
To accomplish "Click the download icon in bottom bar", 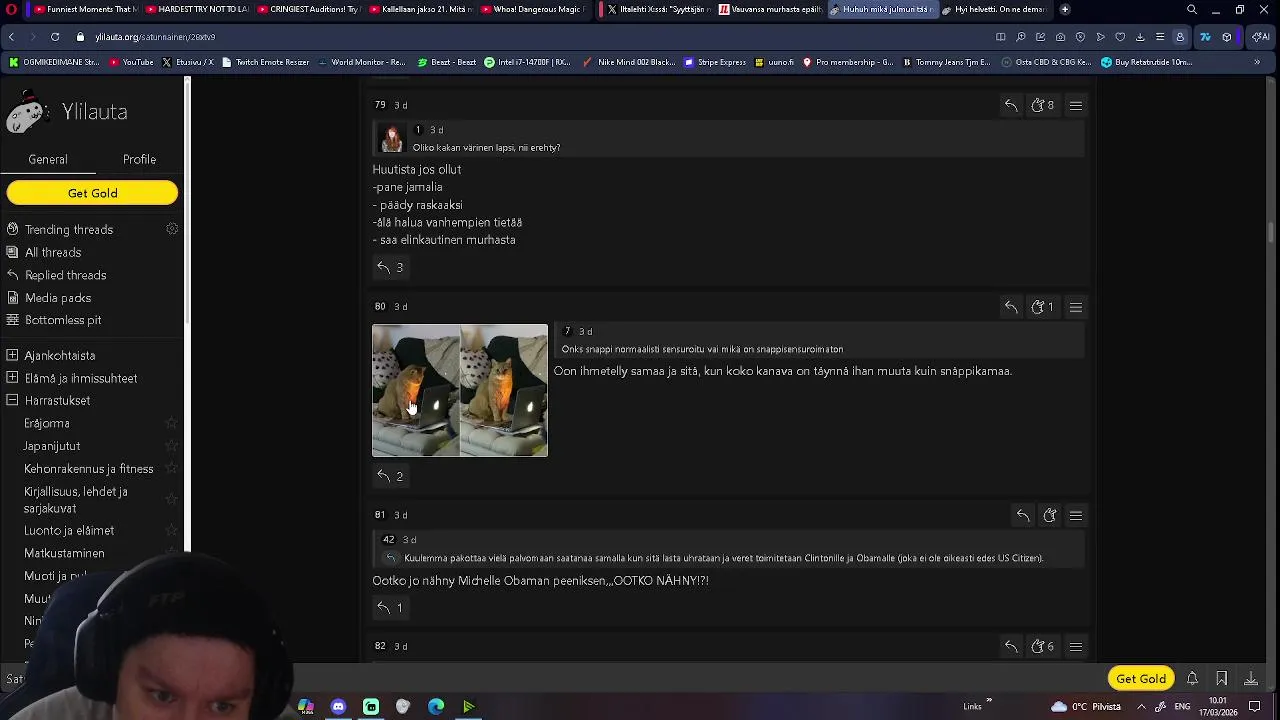I will point(1251,678).
